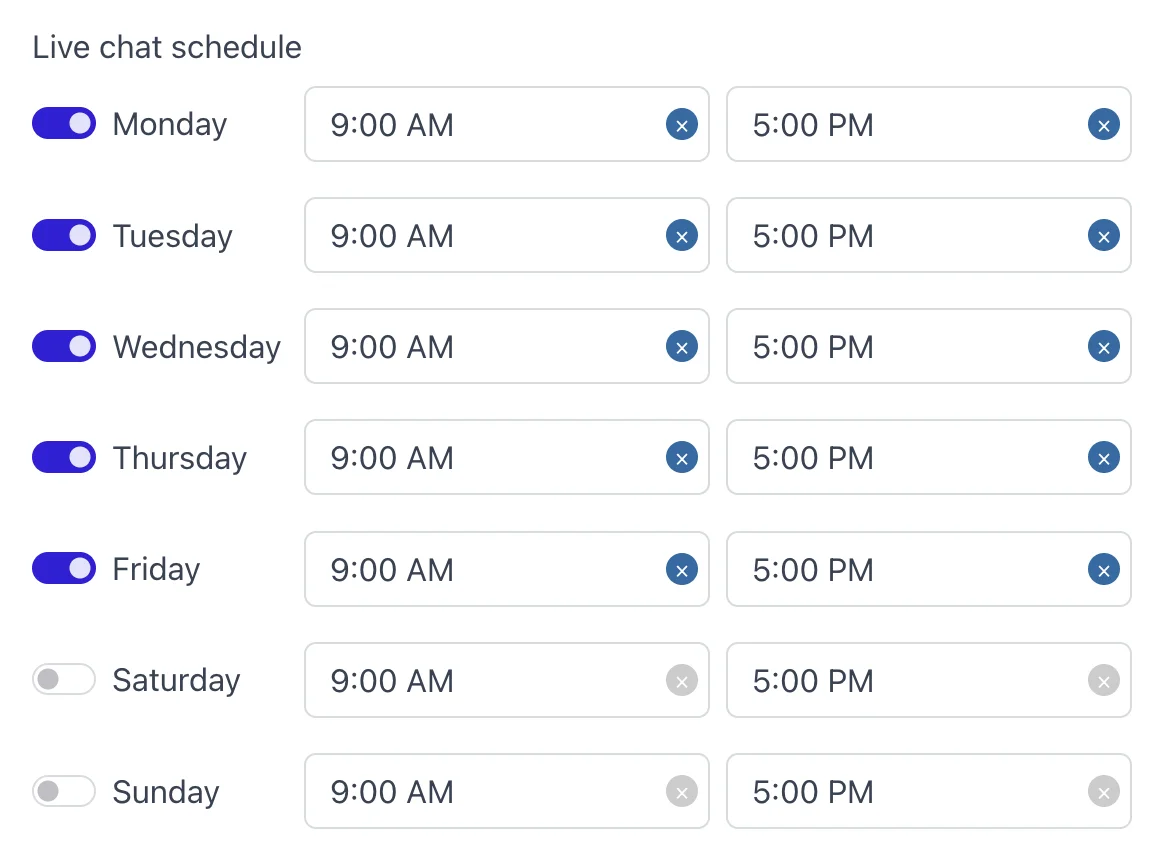Clear Monday start time 9:00 AM
This screenshot has width=1176, height=858.
681,125
